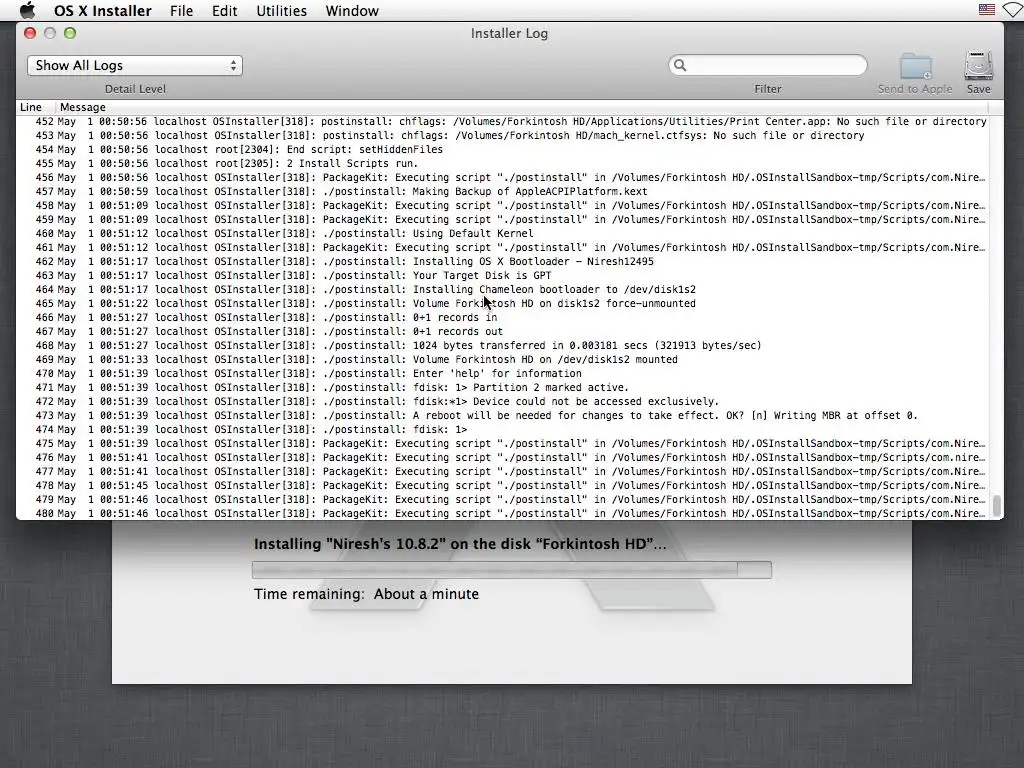
Task: Select log line 456 PackageKit Executing script
Action: pos(503,178)
